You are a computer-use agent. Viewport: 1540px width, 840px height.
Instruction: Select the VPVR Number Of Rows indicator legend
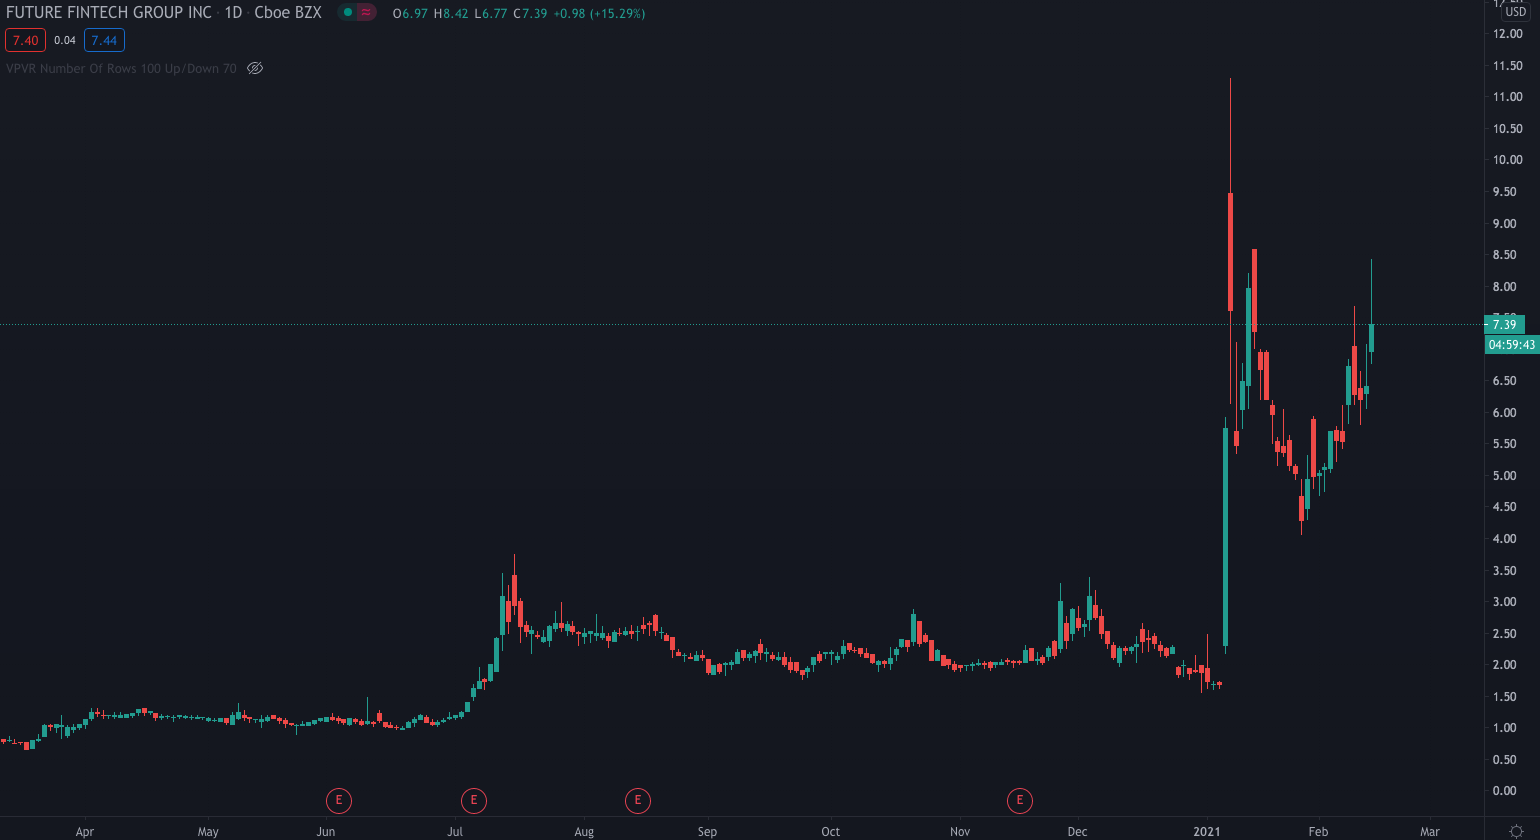pos(122,68)
